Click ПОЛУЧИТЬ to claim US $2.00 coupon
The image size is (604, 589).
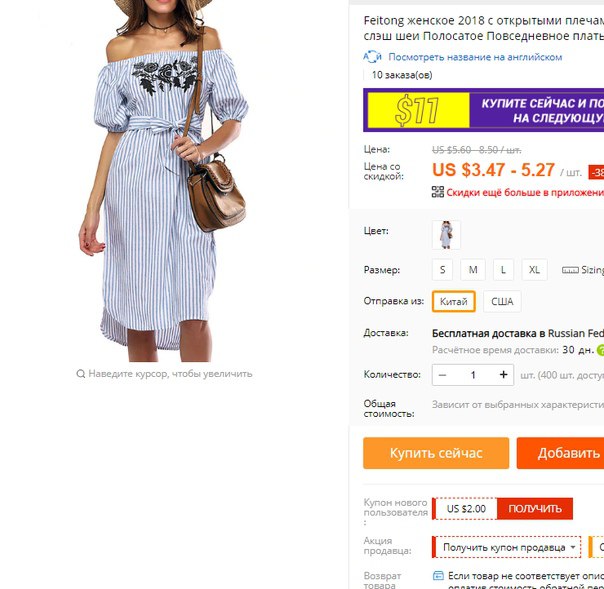click(535, 508)
